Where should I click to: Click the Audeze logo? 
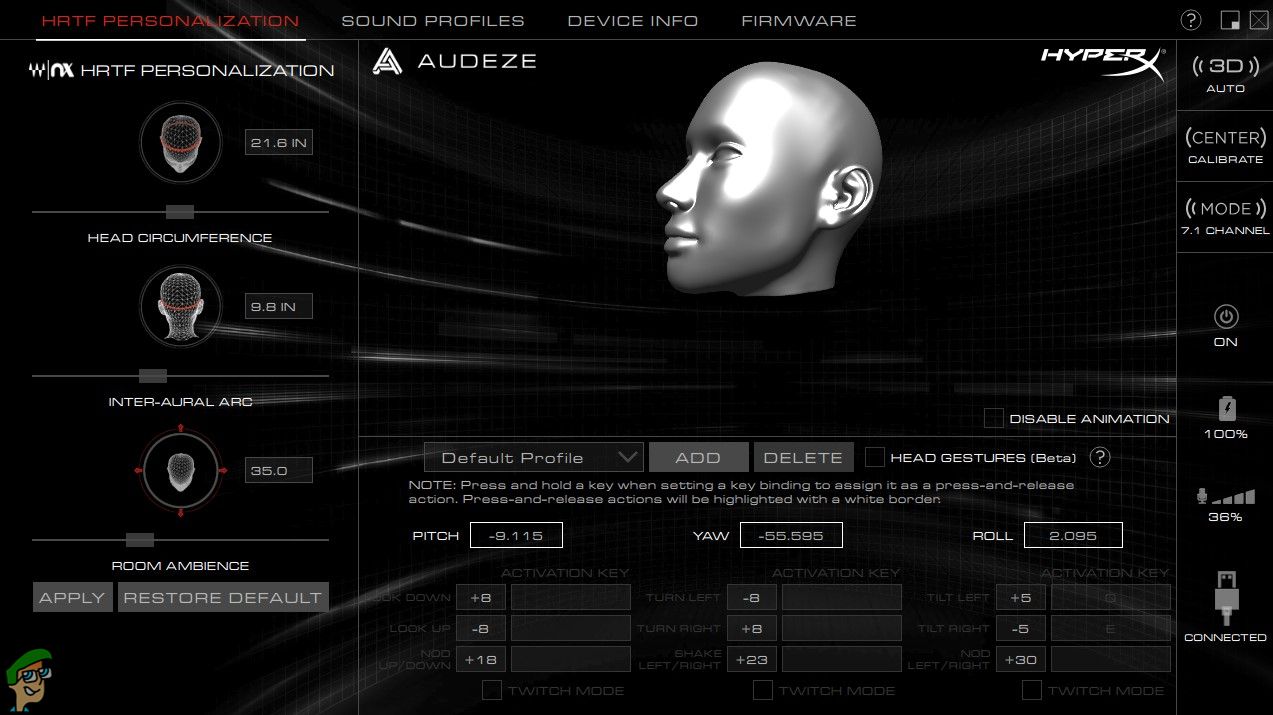click(455, 61)
